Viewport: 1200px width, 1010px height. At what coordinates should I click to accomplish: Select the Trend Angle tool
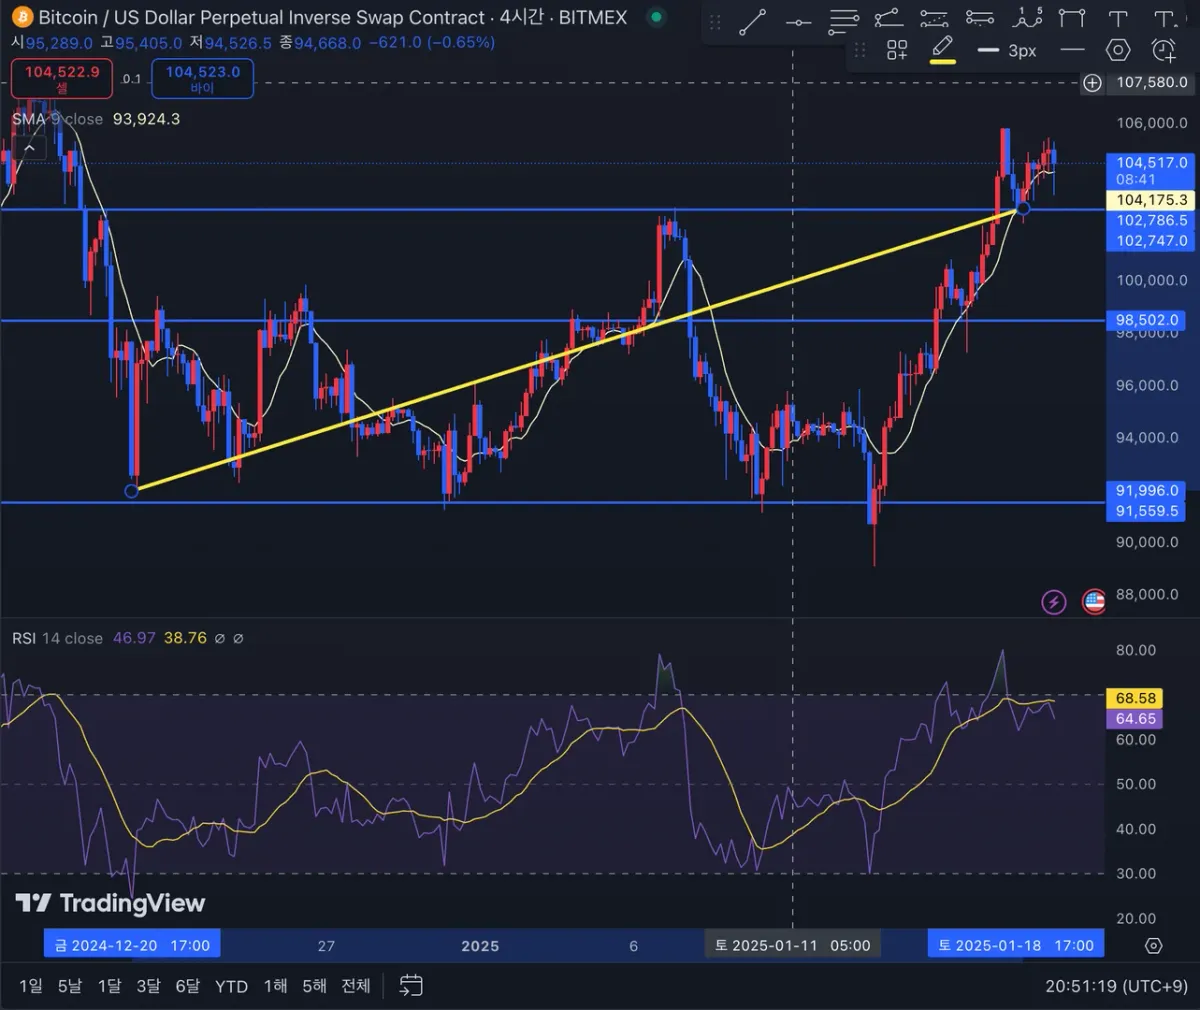click(x=888, y=19)
